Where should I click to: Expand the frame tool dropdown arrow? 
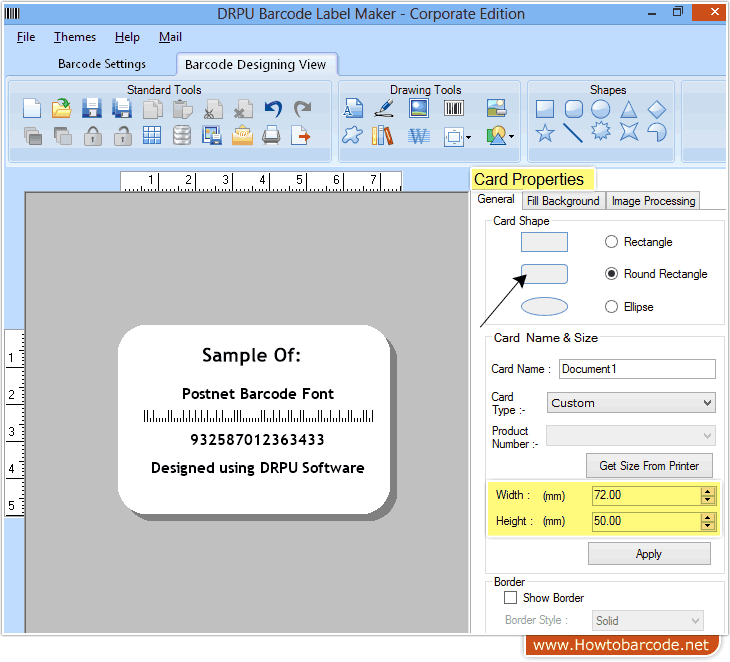(468, 137)
